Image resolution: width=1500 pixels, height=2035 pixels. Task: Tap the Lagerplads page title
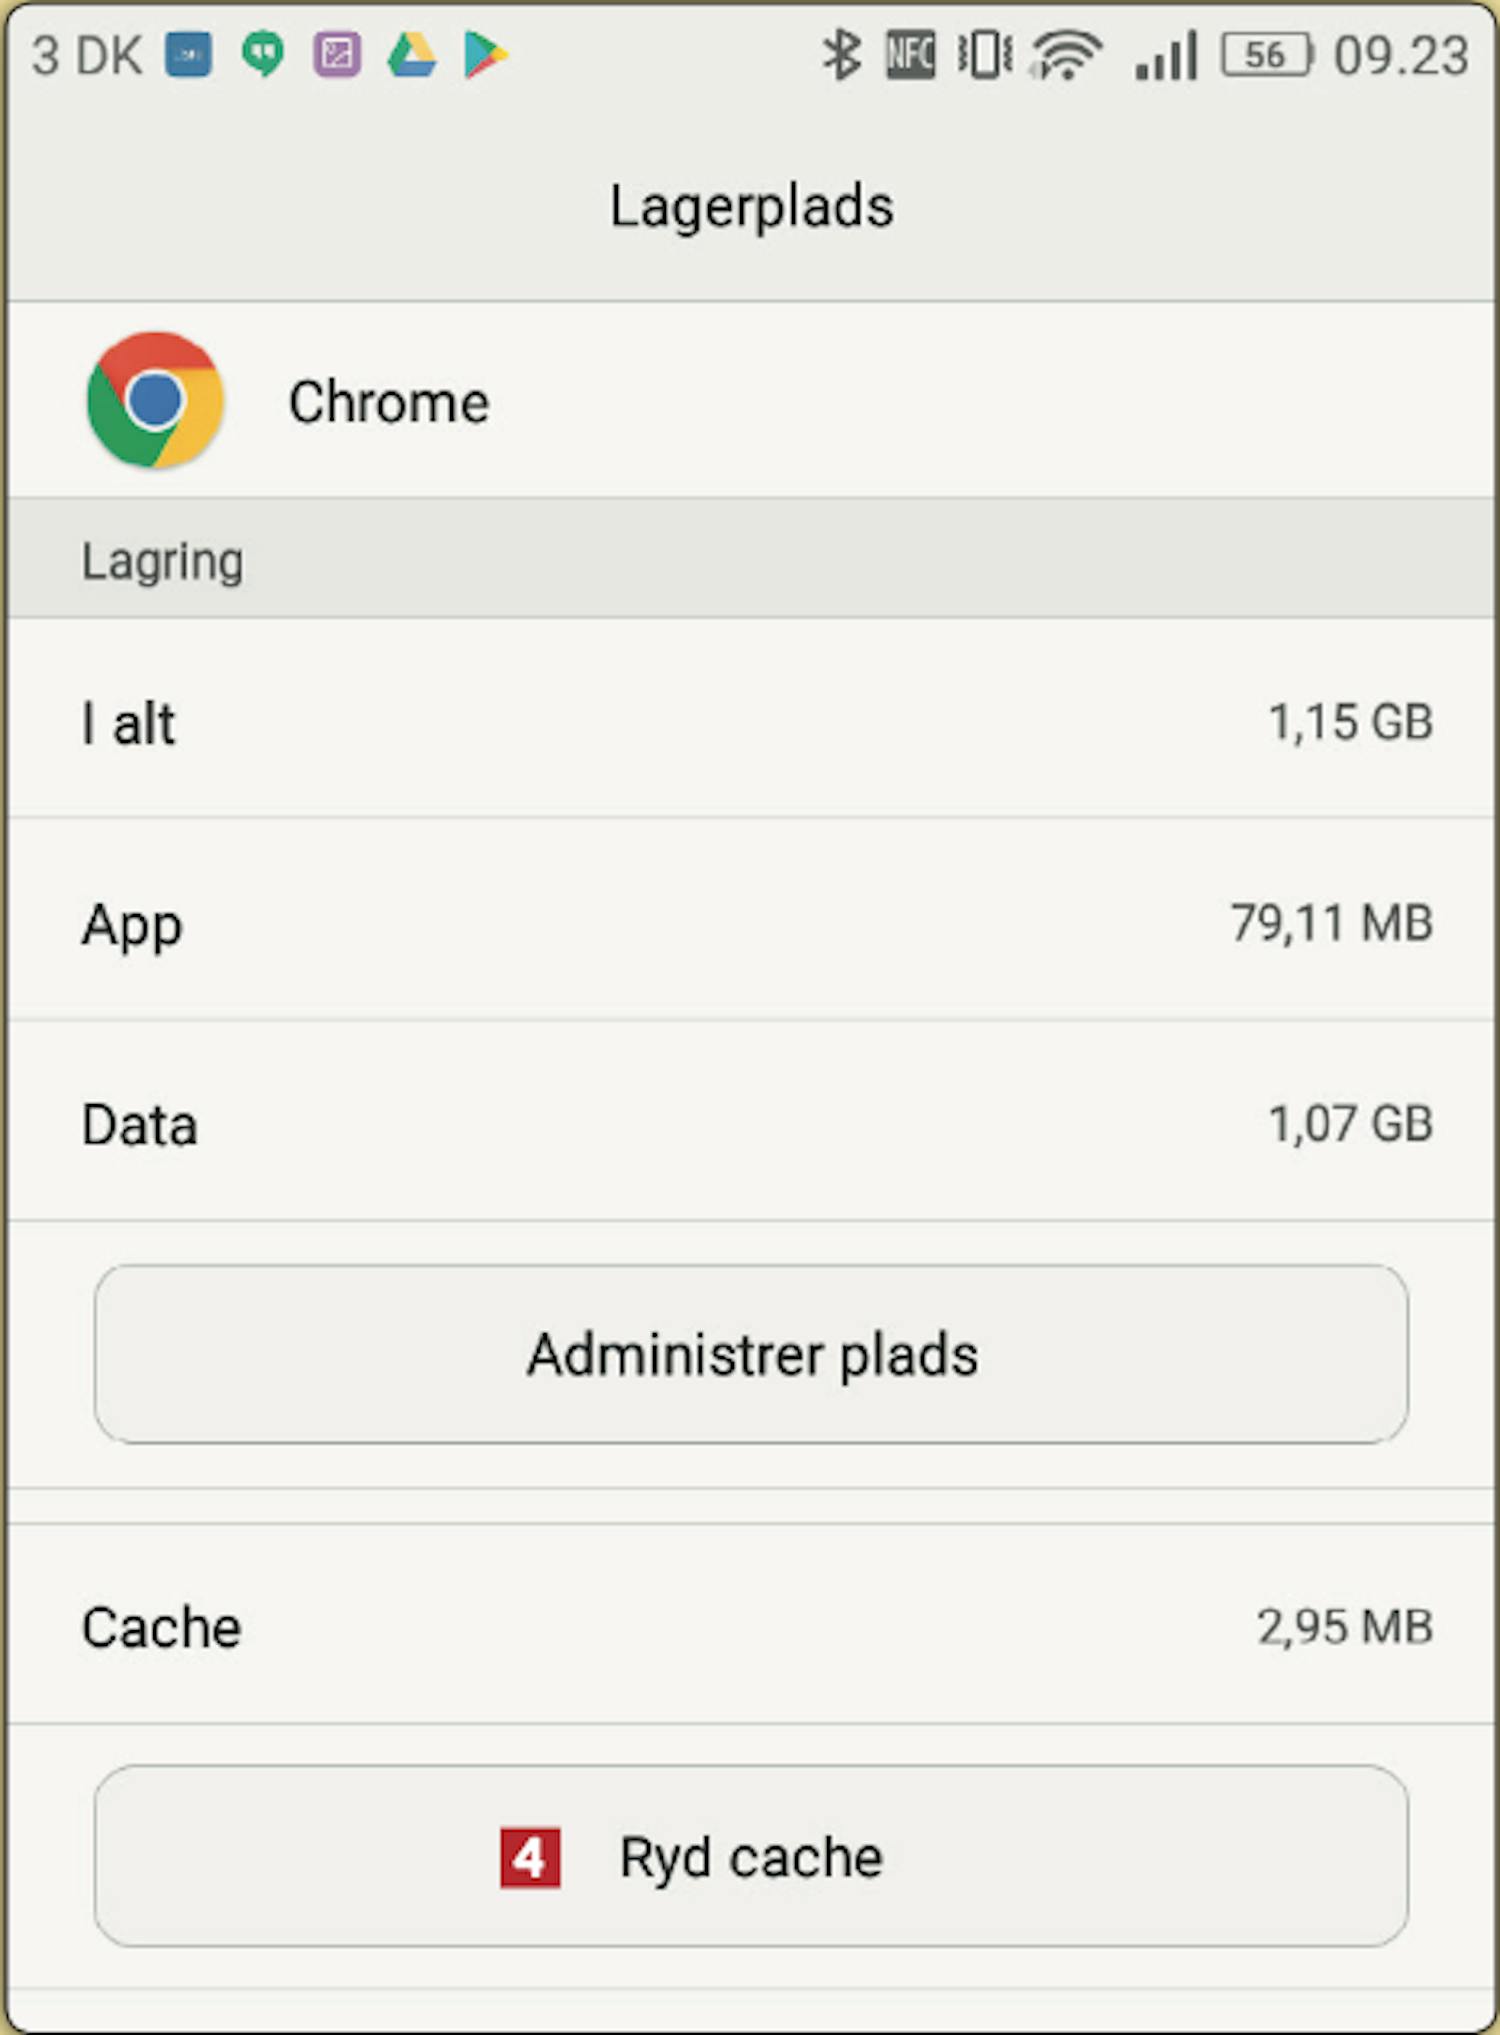tap(752, 208)
